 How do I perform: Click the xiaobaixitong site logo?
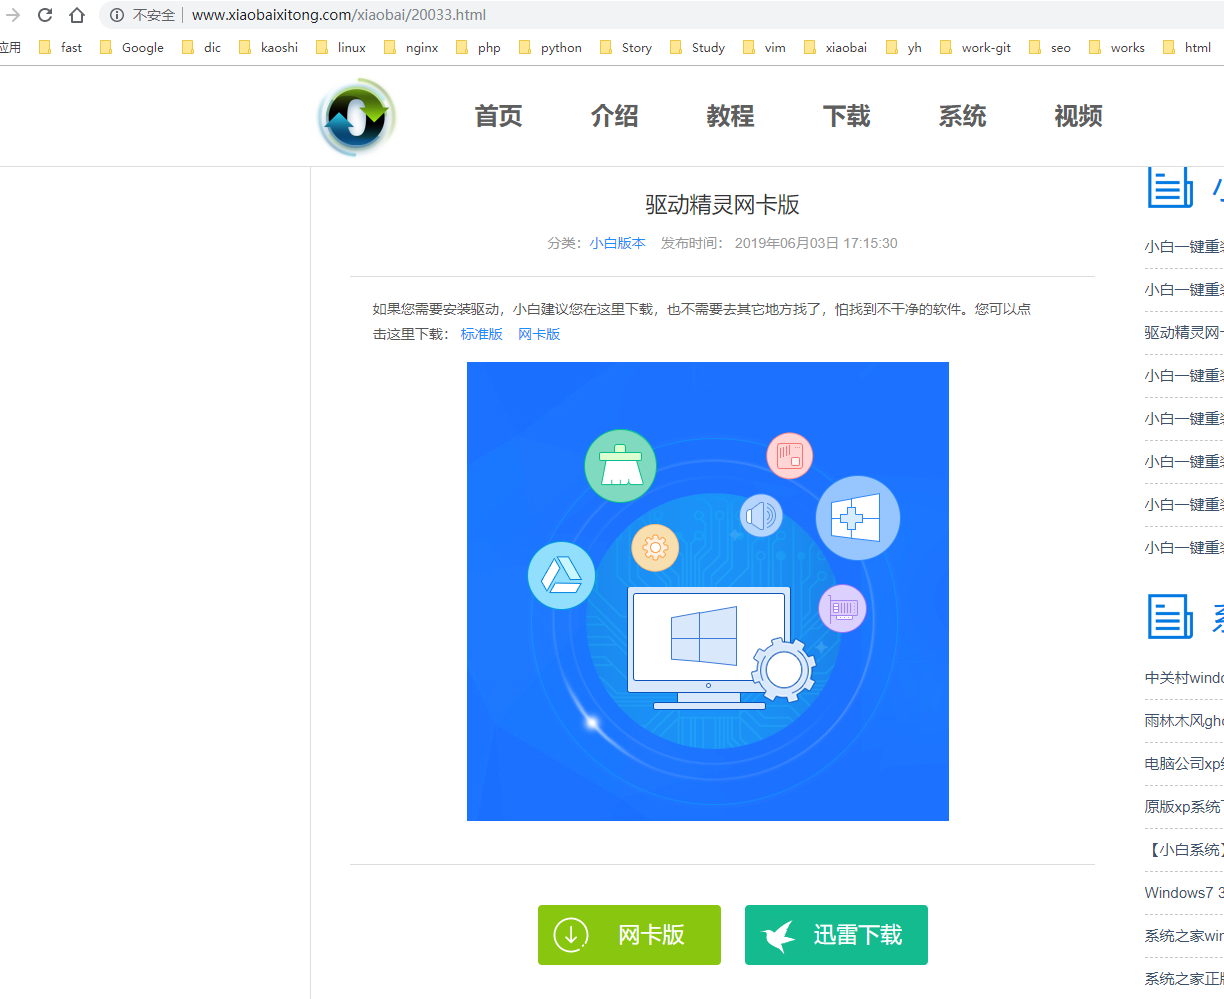356,116
